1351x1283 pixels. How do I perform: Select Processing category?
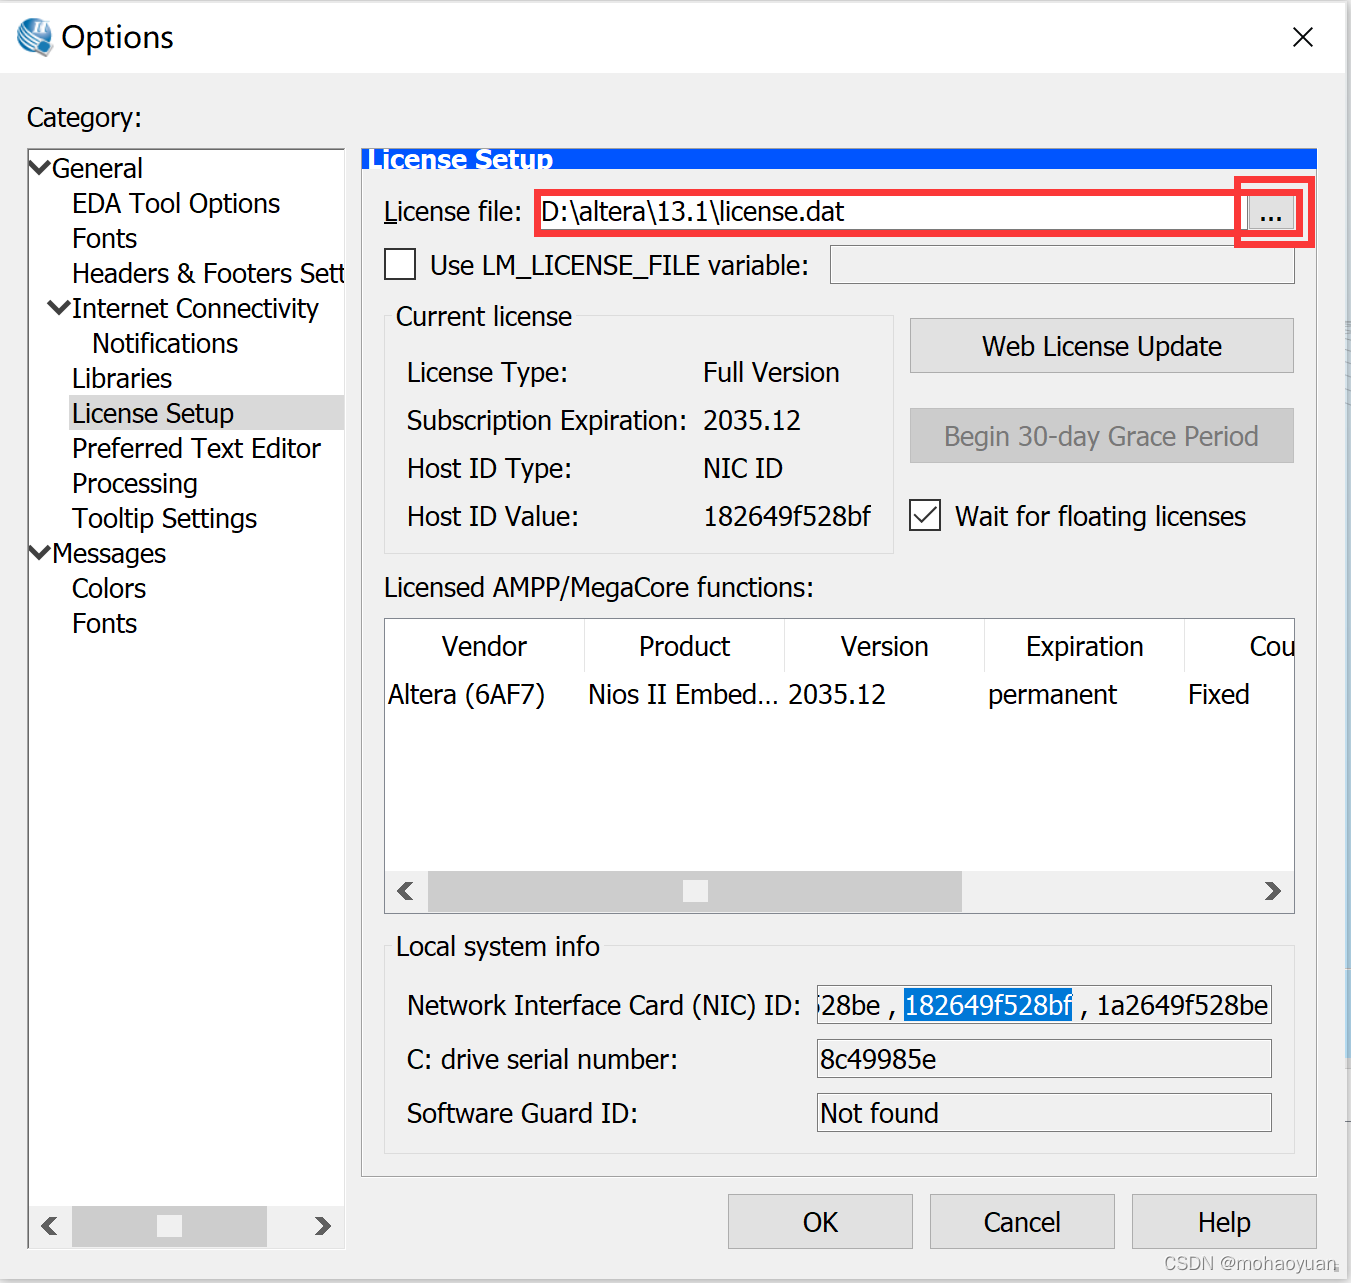[135, 484]
